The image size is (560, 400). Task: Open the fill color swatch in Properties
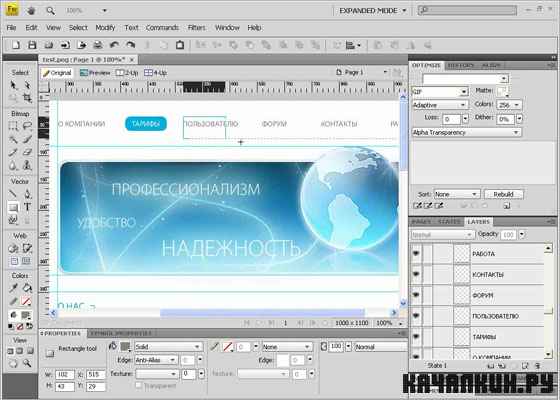pos(125,347)
